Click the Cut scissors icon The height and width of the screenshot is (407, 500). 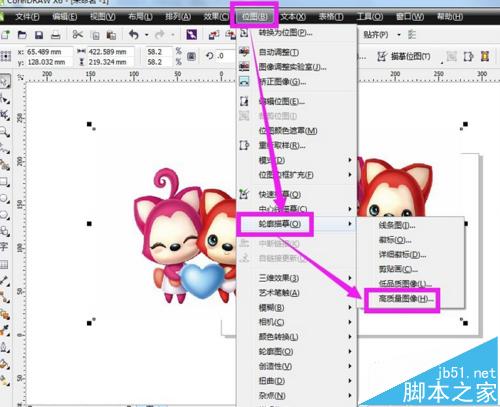pyautogui.click(x=78, y=34)
